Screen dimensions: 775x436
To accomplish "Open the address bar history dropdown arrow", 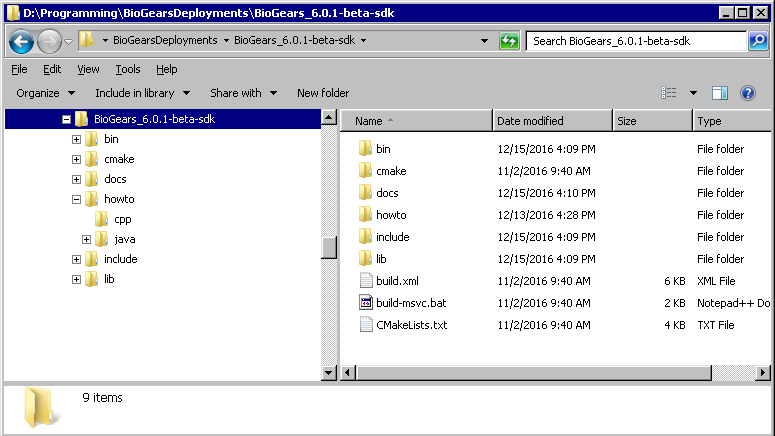I will 484,41.
